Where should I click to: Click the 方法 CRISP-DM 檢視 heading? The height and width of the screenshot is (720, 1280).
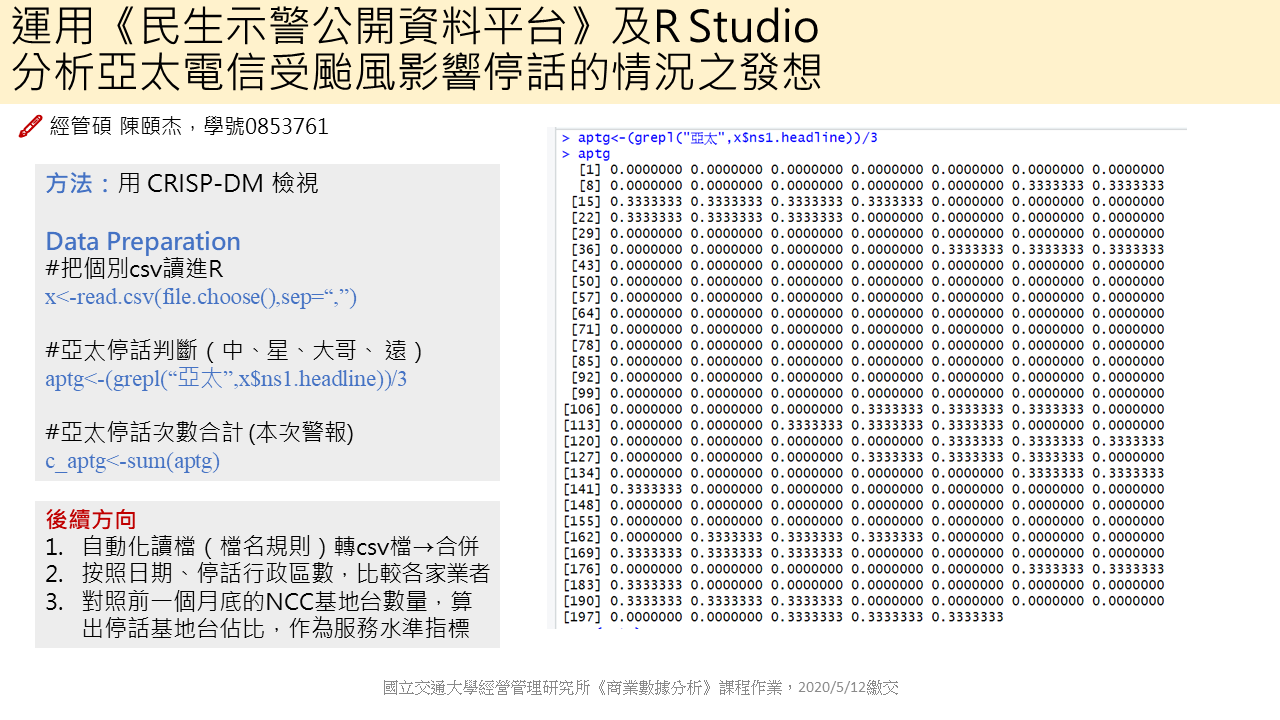(182, 184)
